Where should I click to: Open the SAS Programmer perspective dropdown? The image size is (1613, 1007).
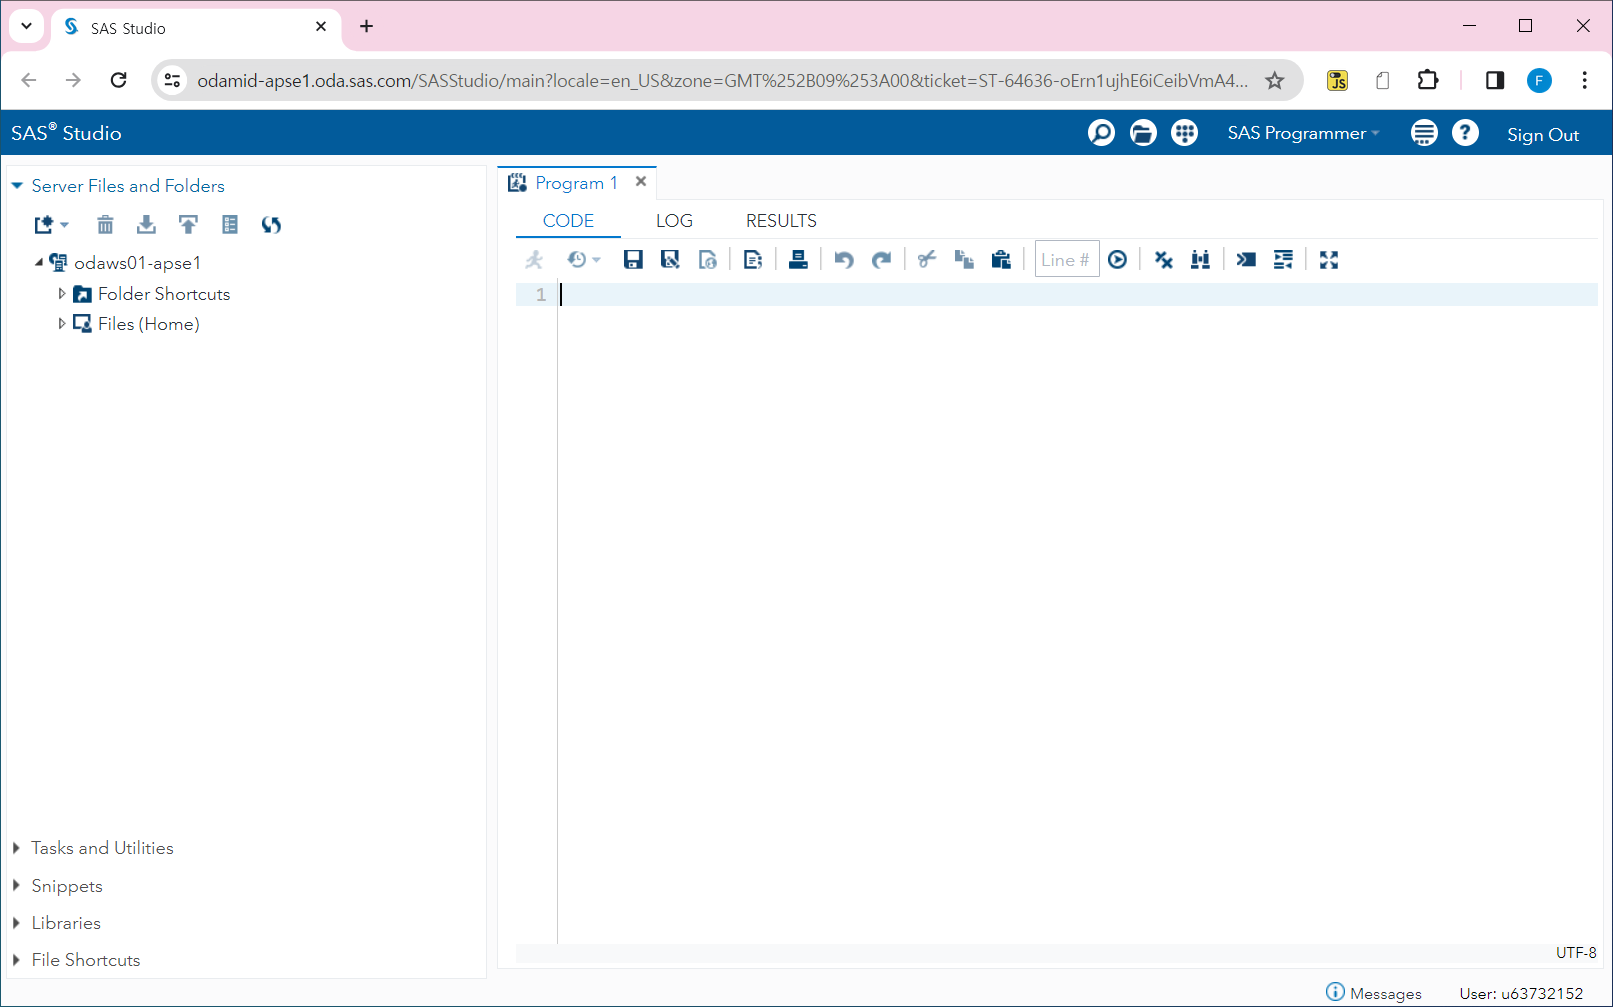tap(1303, 133)
